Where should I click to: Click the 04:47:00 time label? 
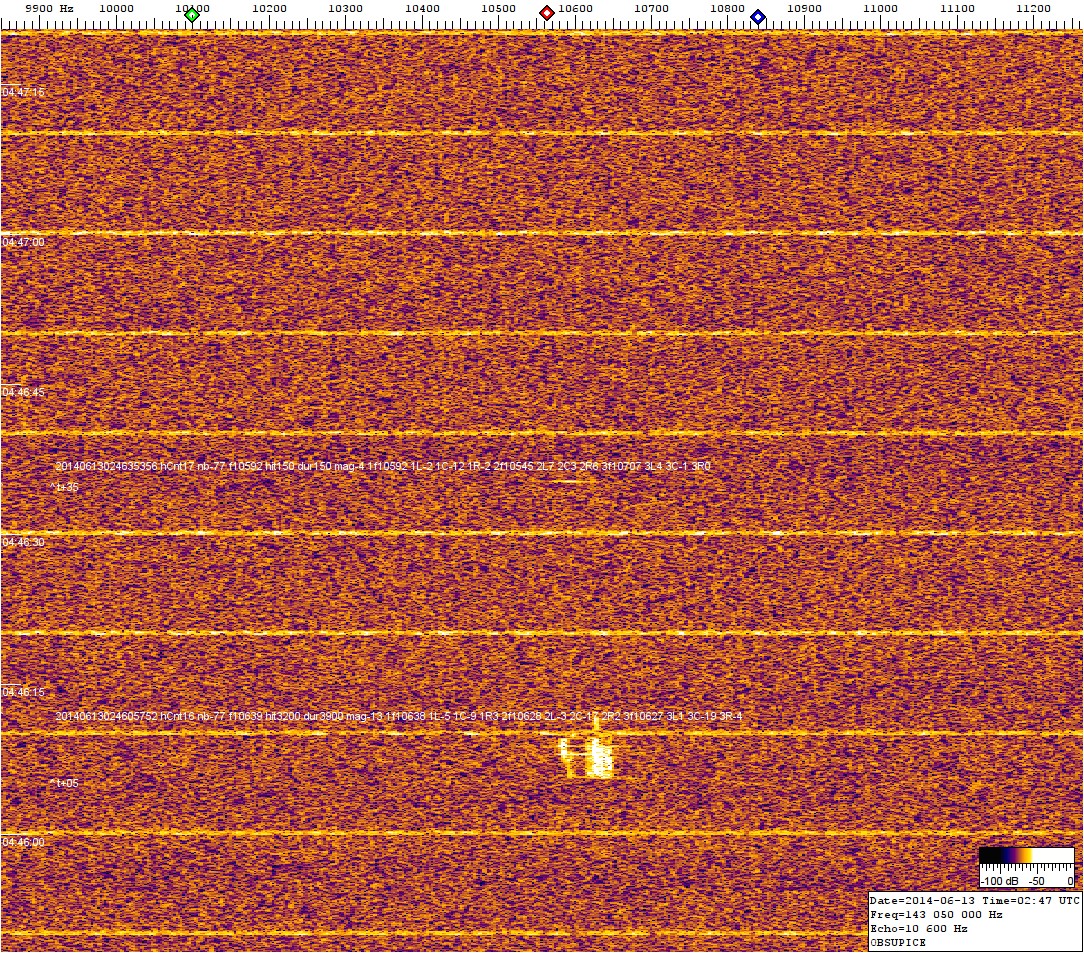23,242
